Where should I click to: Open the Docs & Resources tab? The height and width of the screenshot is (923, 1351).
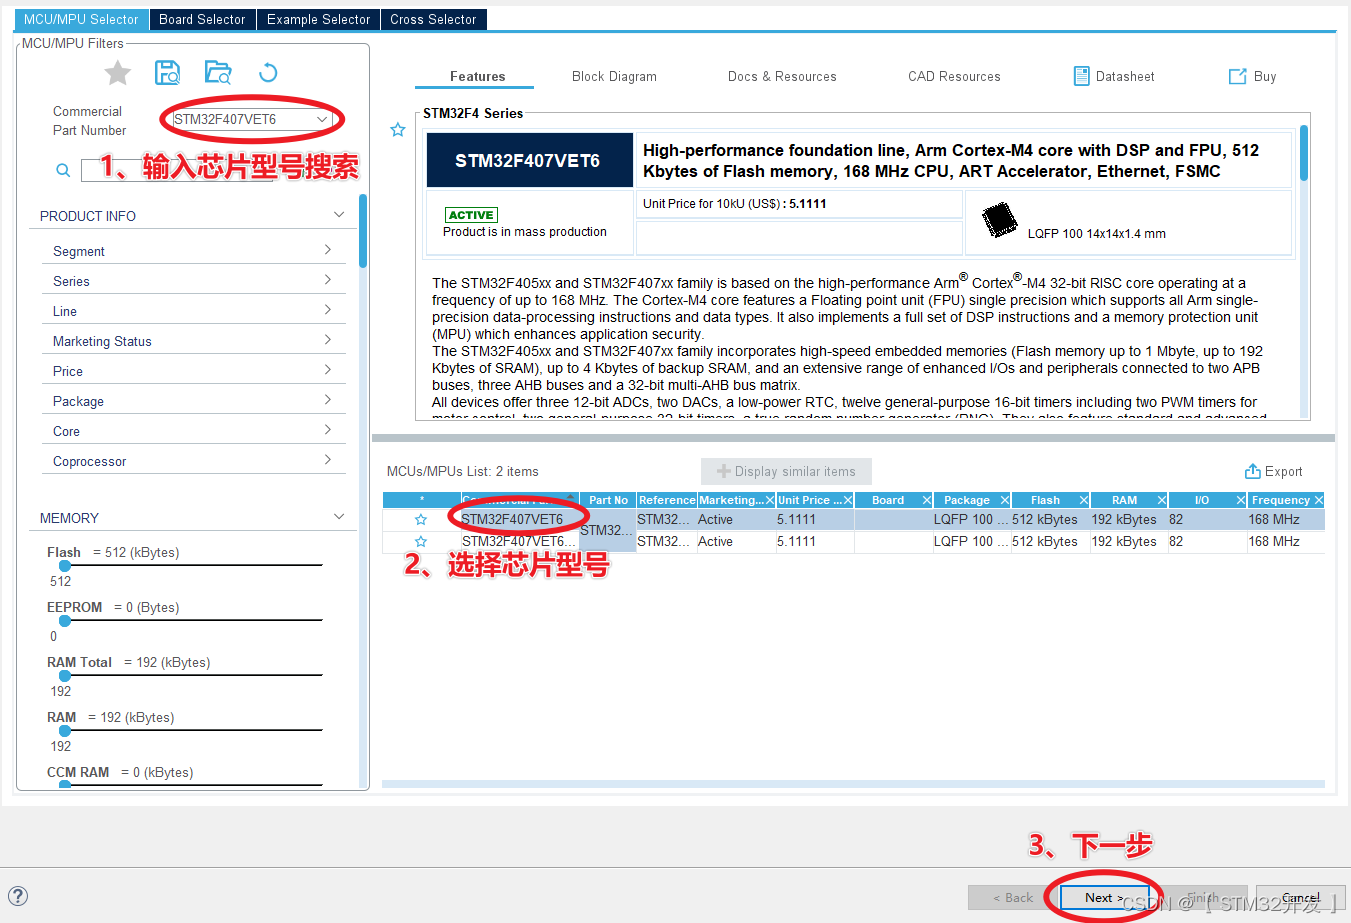click(782, 76)
